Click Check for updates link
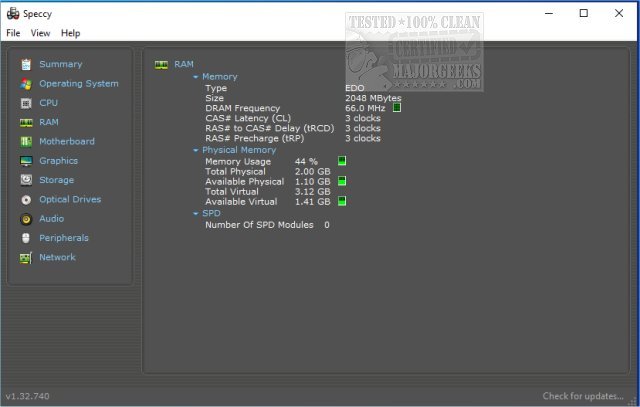The height and width of the screenshot is (407, 640). [x=583, y=396]
